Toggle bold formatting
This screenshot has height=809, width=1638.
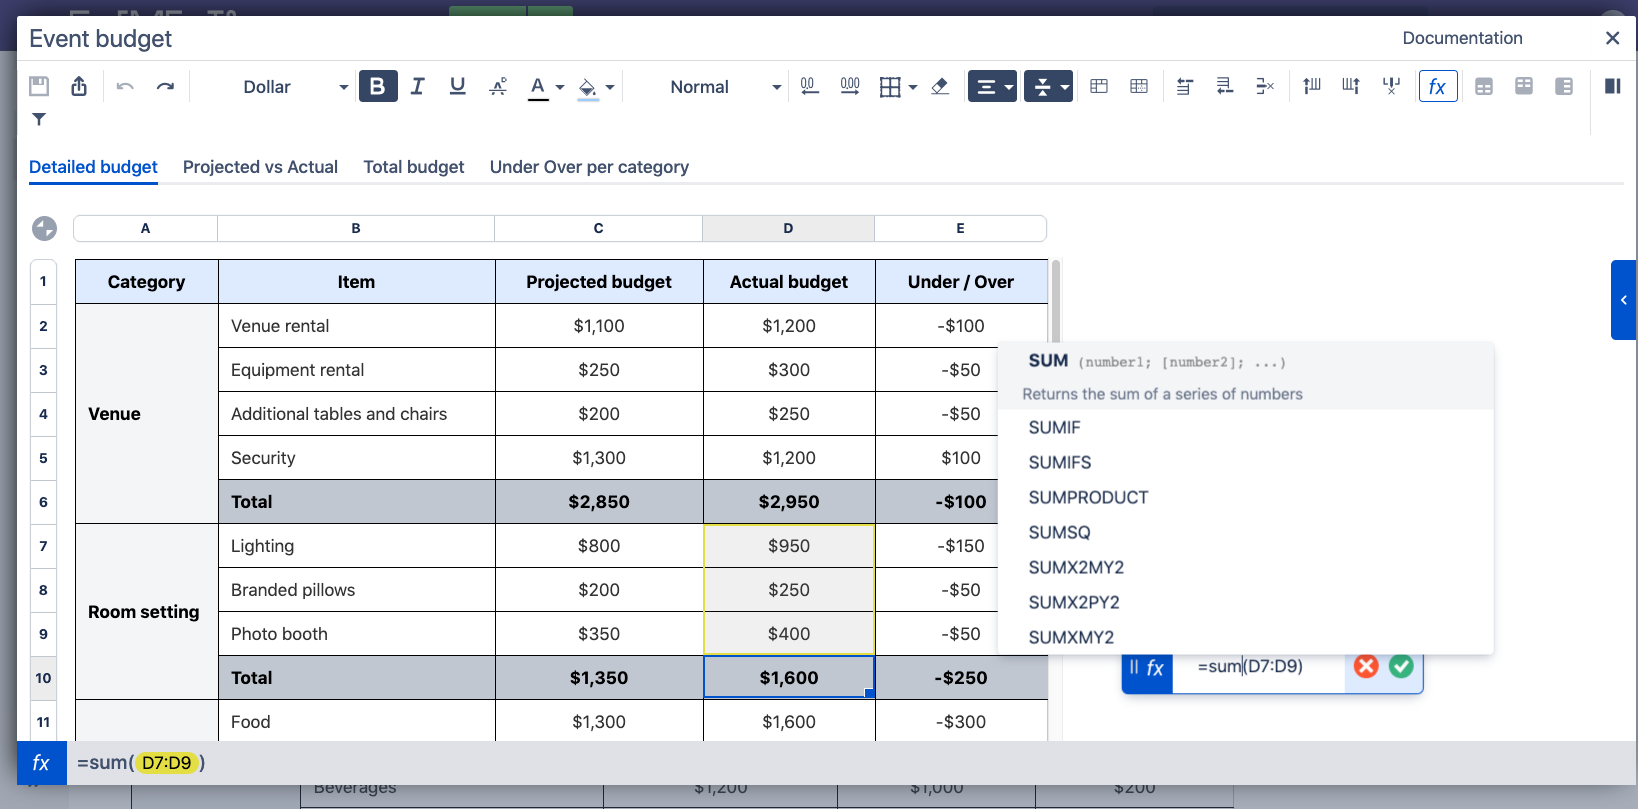pos(378,86)
